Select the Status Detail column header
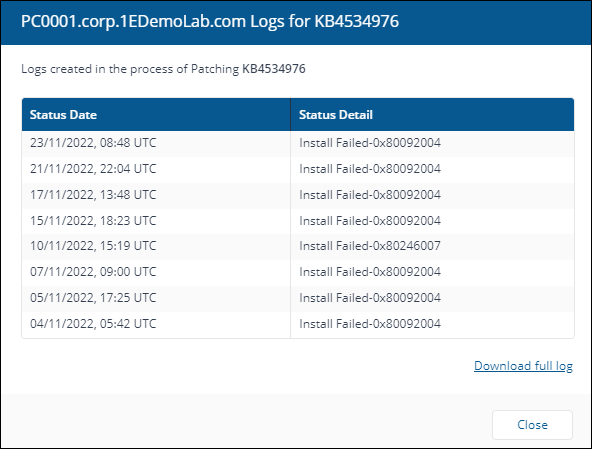592x449 pixels. pyautogui.click(x=432, y=115)
